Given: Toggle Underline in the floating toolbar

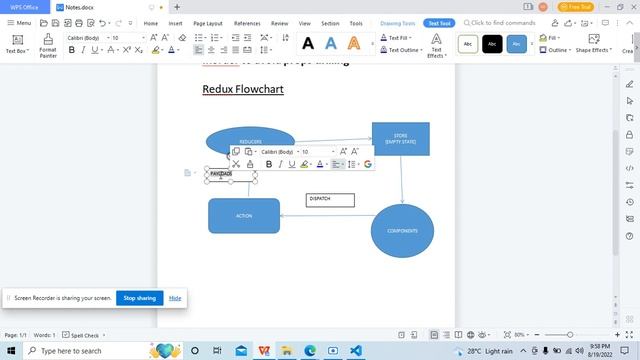Looking at the screenshot, I should pos(291,164).
